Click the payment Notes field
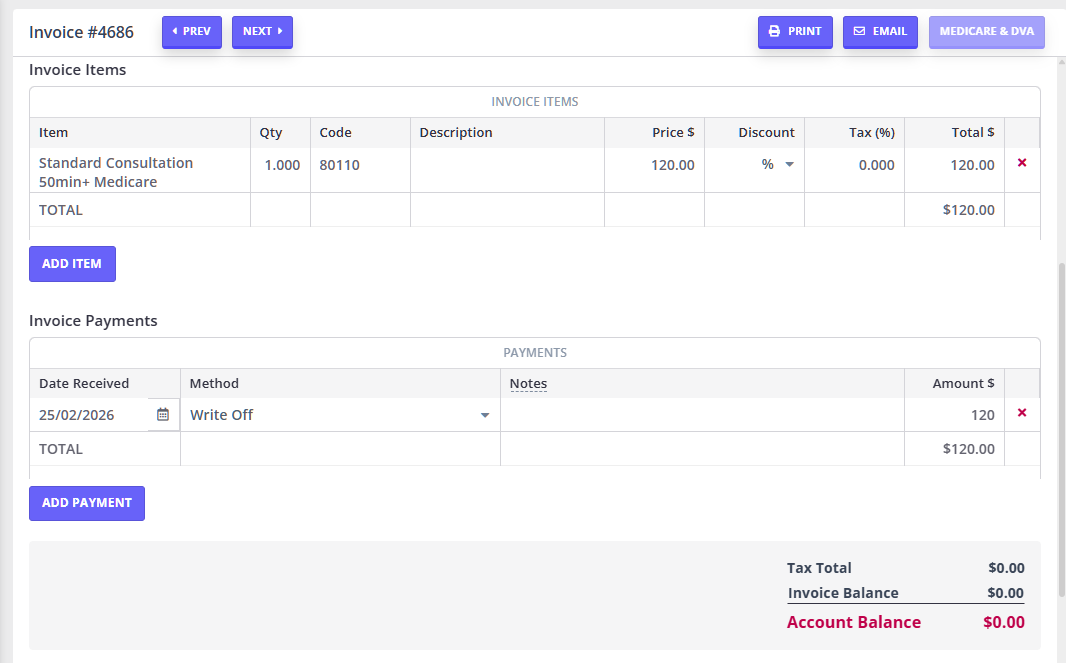This screenshot has height=663, width=1066. coord(701,415)
